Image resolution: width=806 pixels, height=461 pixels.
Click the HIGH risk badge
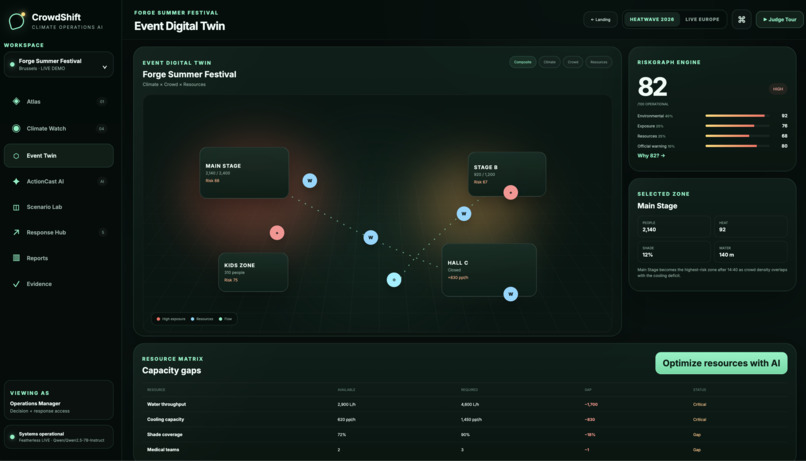pyautogui.click(x=778, y=89)
